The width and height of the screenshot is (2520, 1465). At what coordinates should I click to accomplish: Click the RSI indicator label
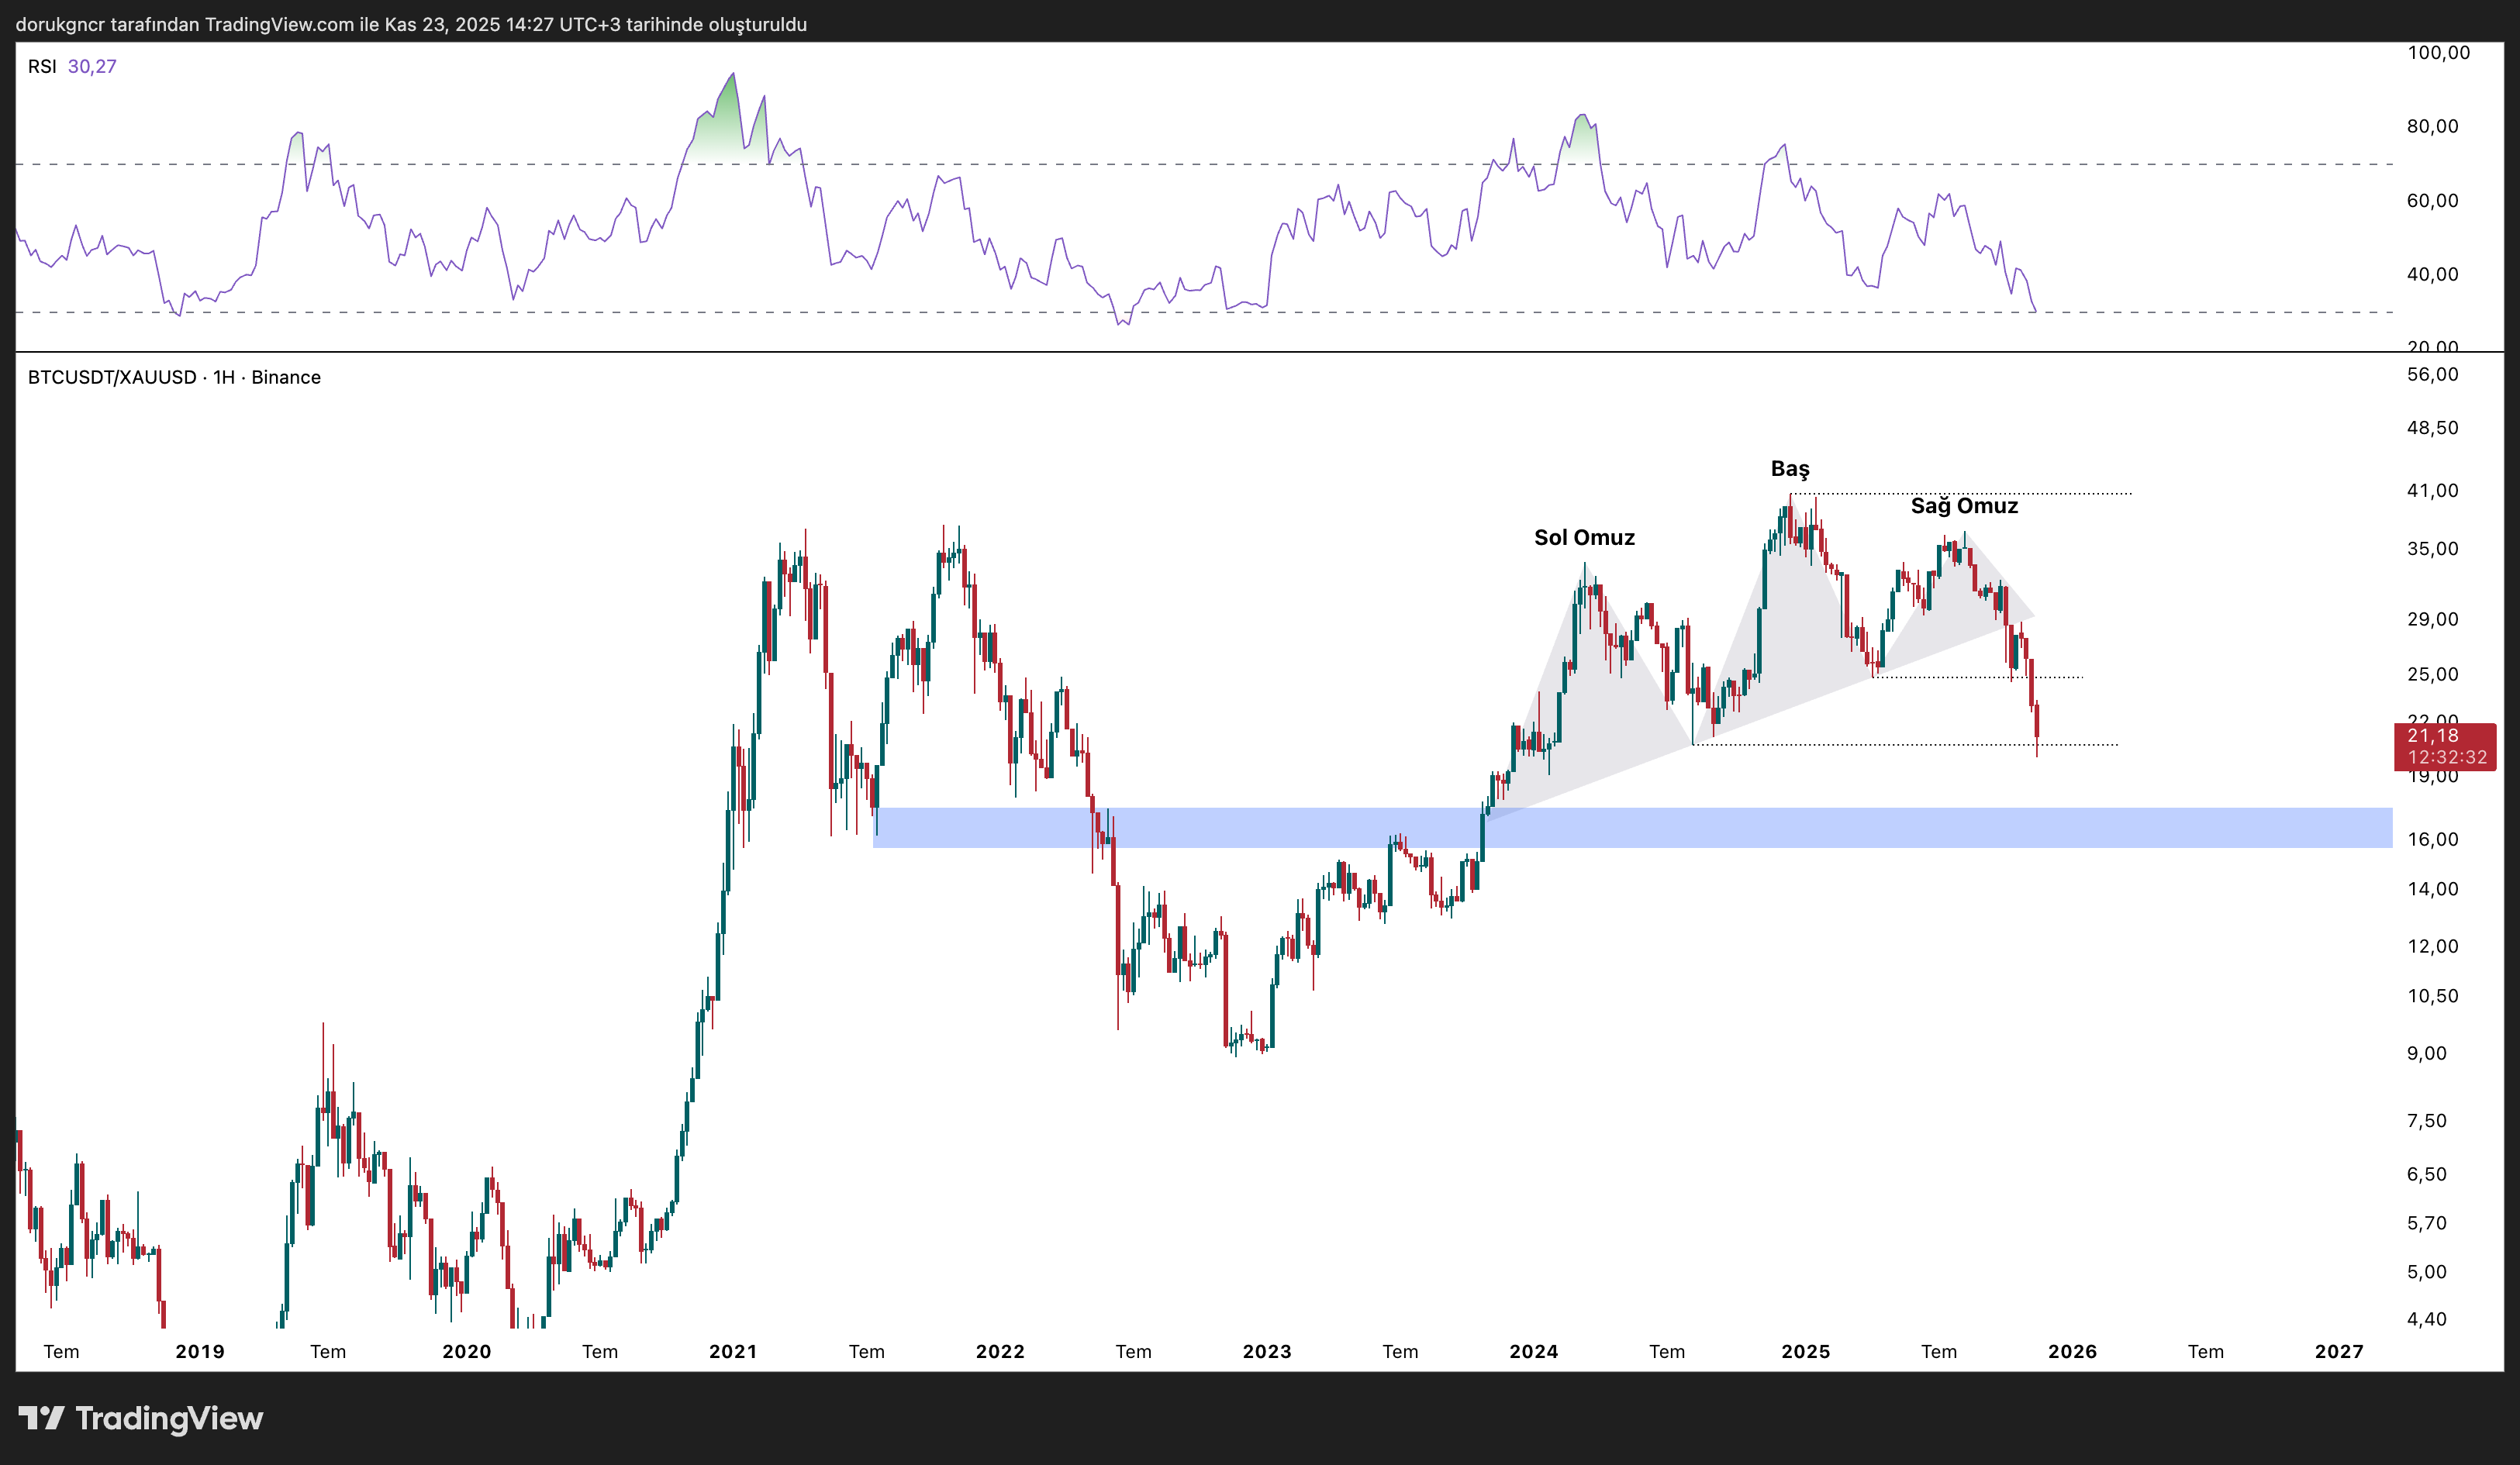click(41, 67)
